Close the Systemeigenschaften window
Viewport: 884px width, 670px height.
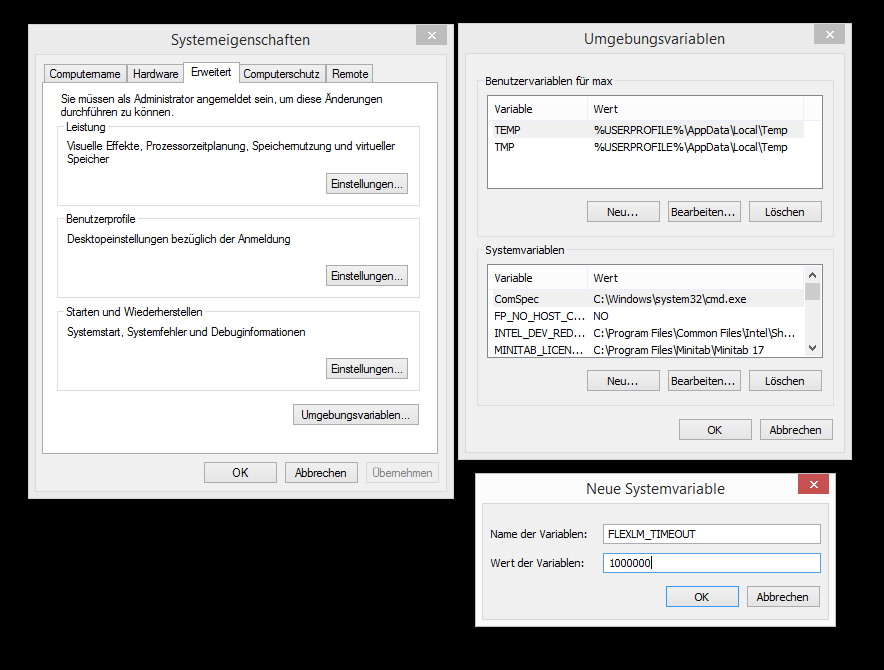431,35
